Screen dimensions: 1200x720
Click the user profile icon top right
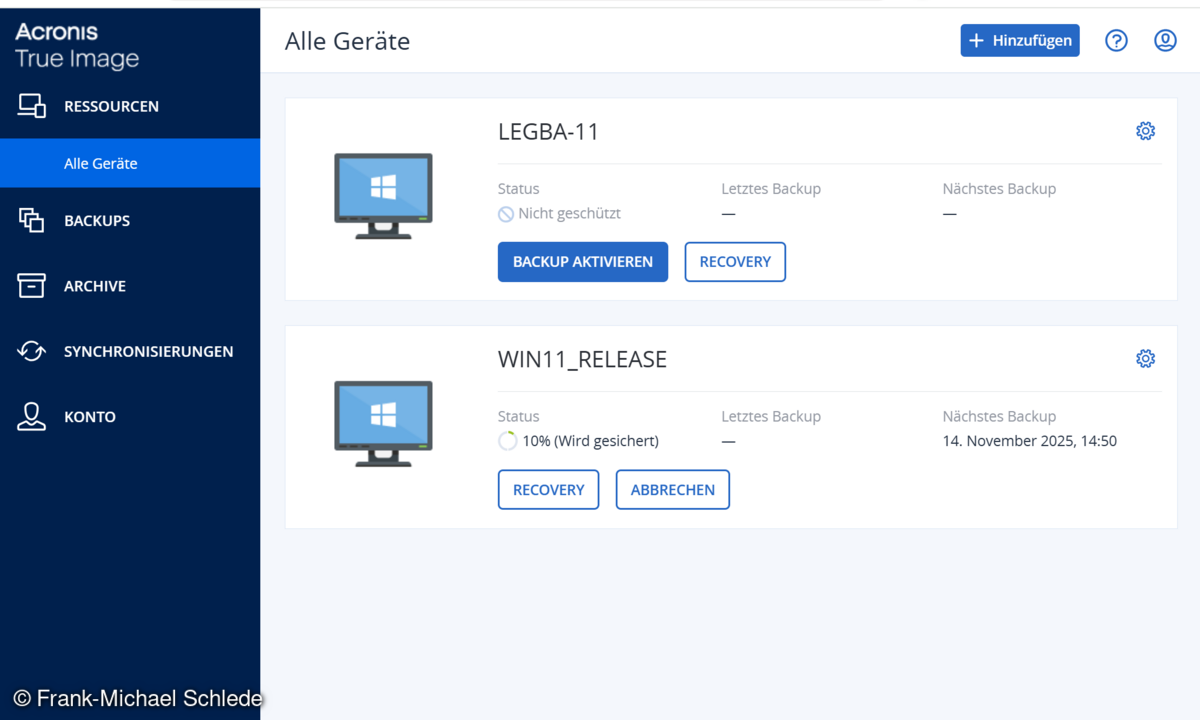[1165, 40]
